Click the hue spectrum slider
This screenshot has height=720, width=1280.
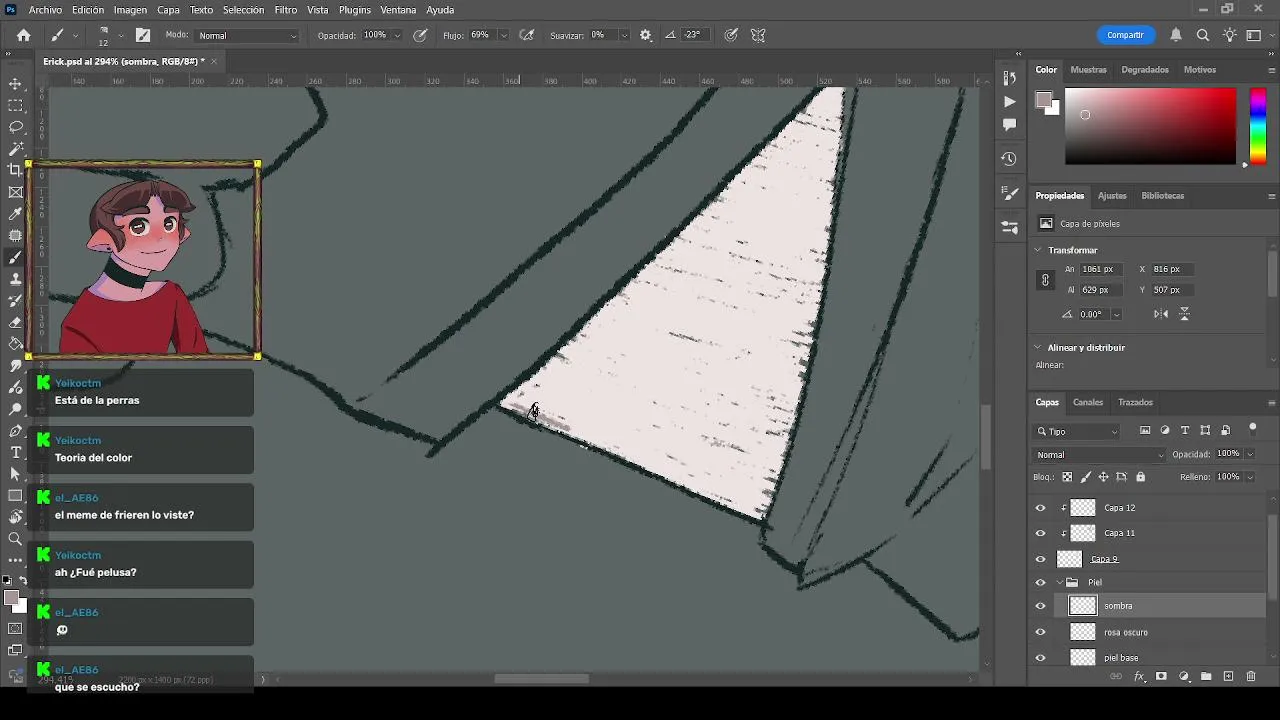coord(1258,126)
